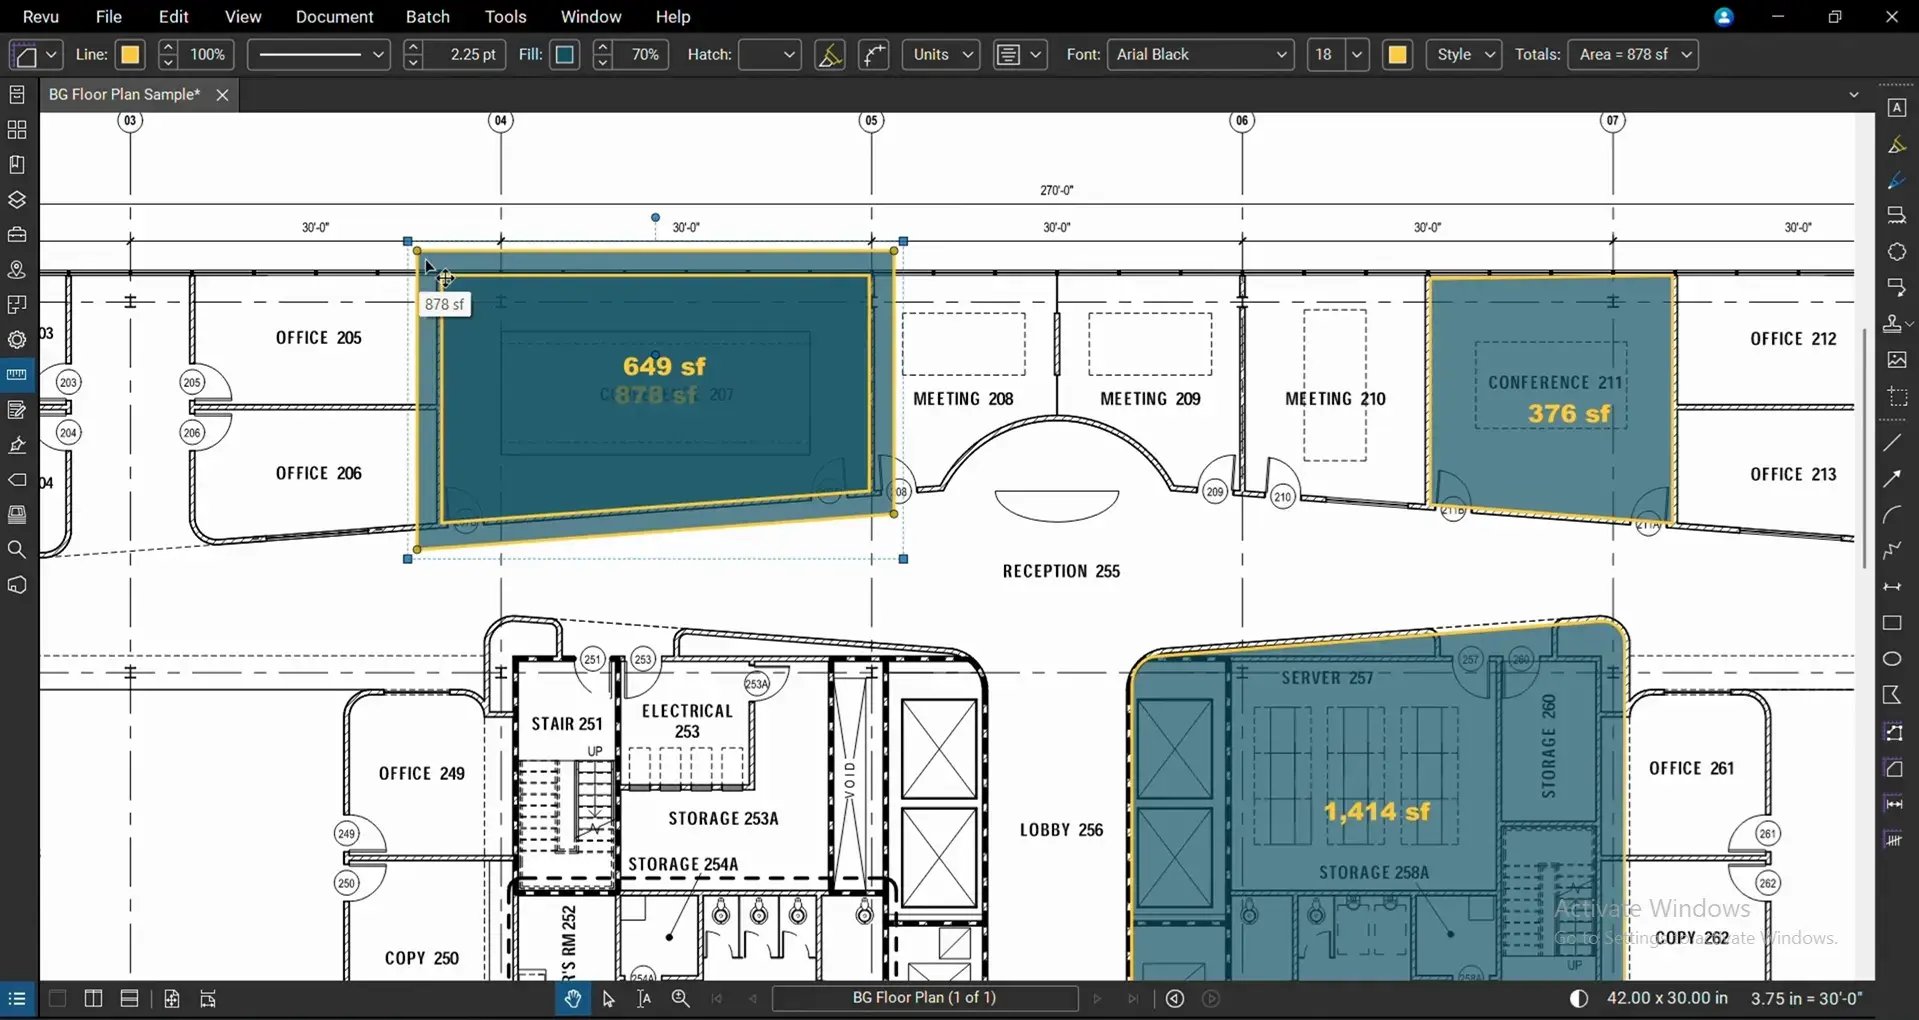This screenshot has height=1020, width=1919.
Task: Open the Tools menu
Action: [x=505, y=17]
